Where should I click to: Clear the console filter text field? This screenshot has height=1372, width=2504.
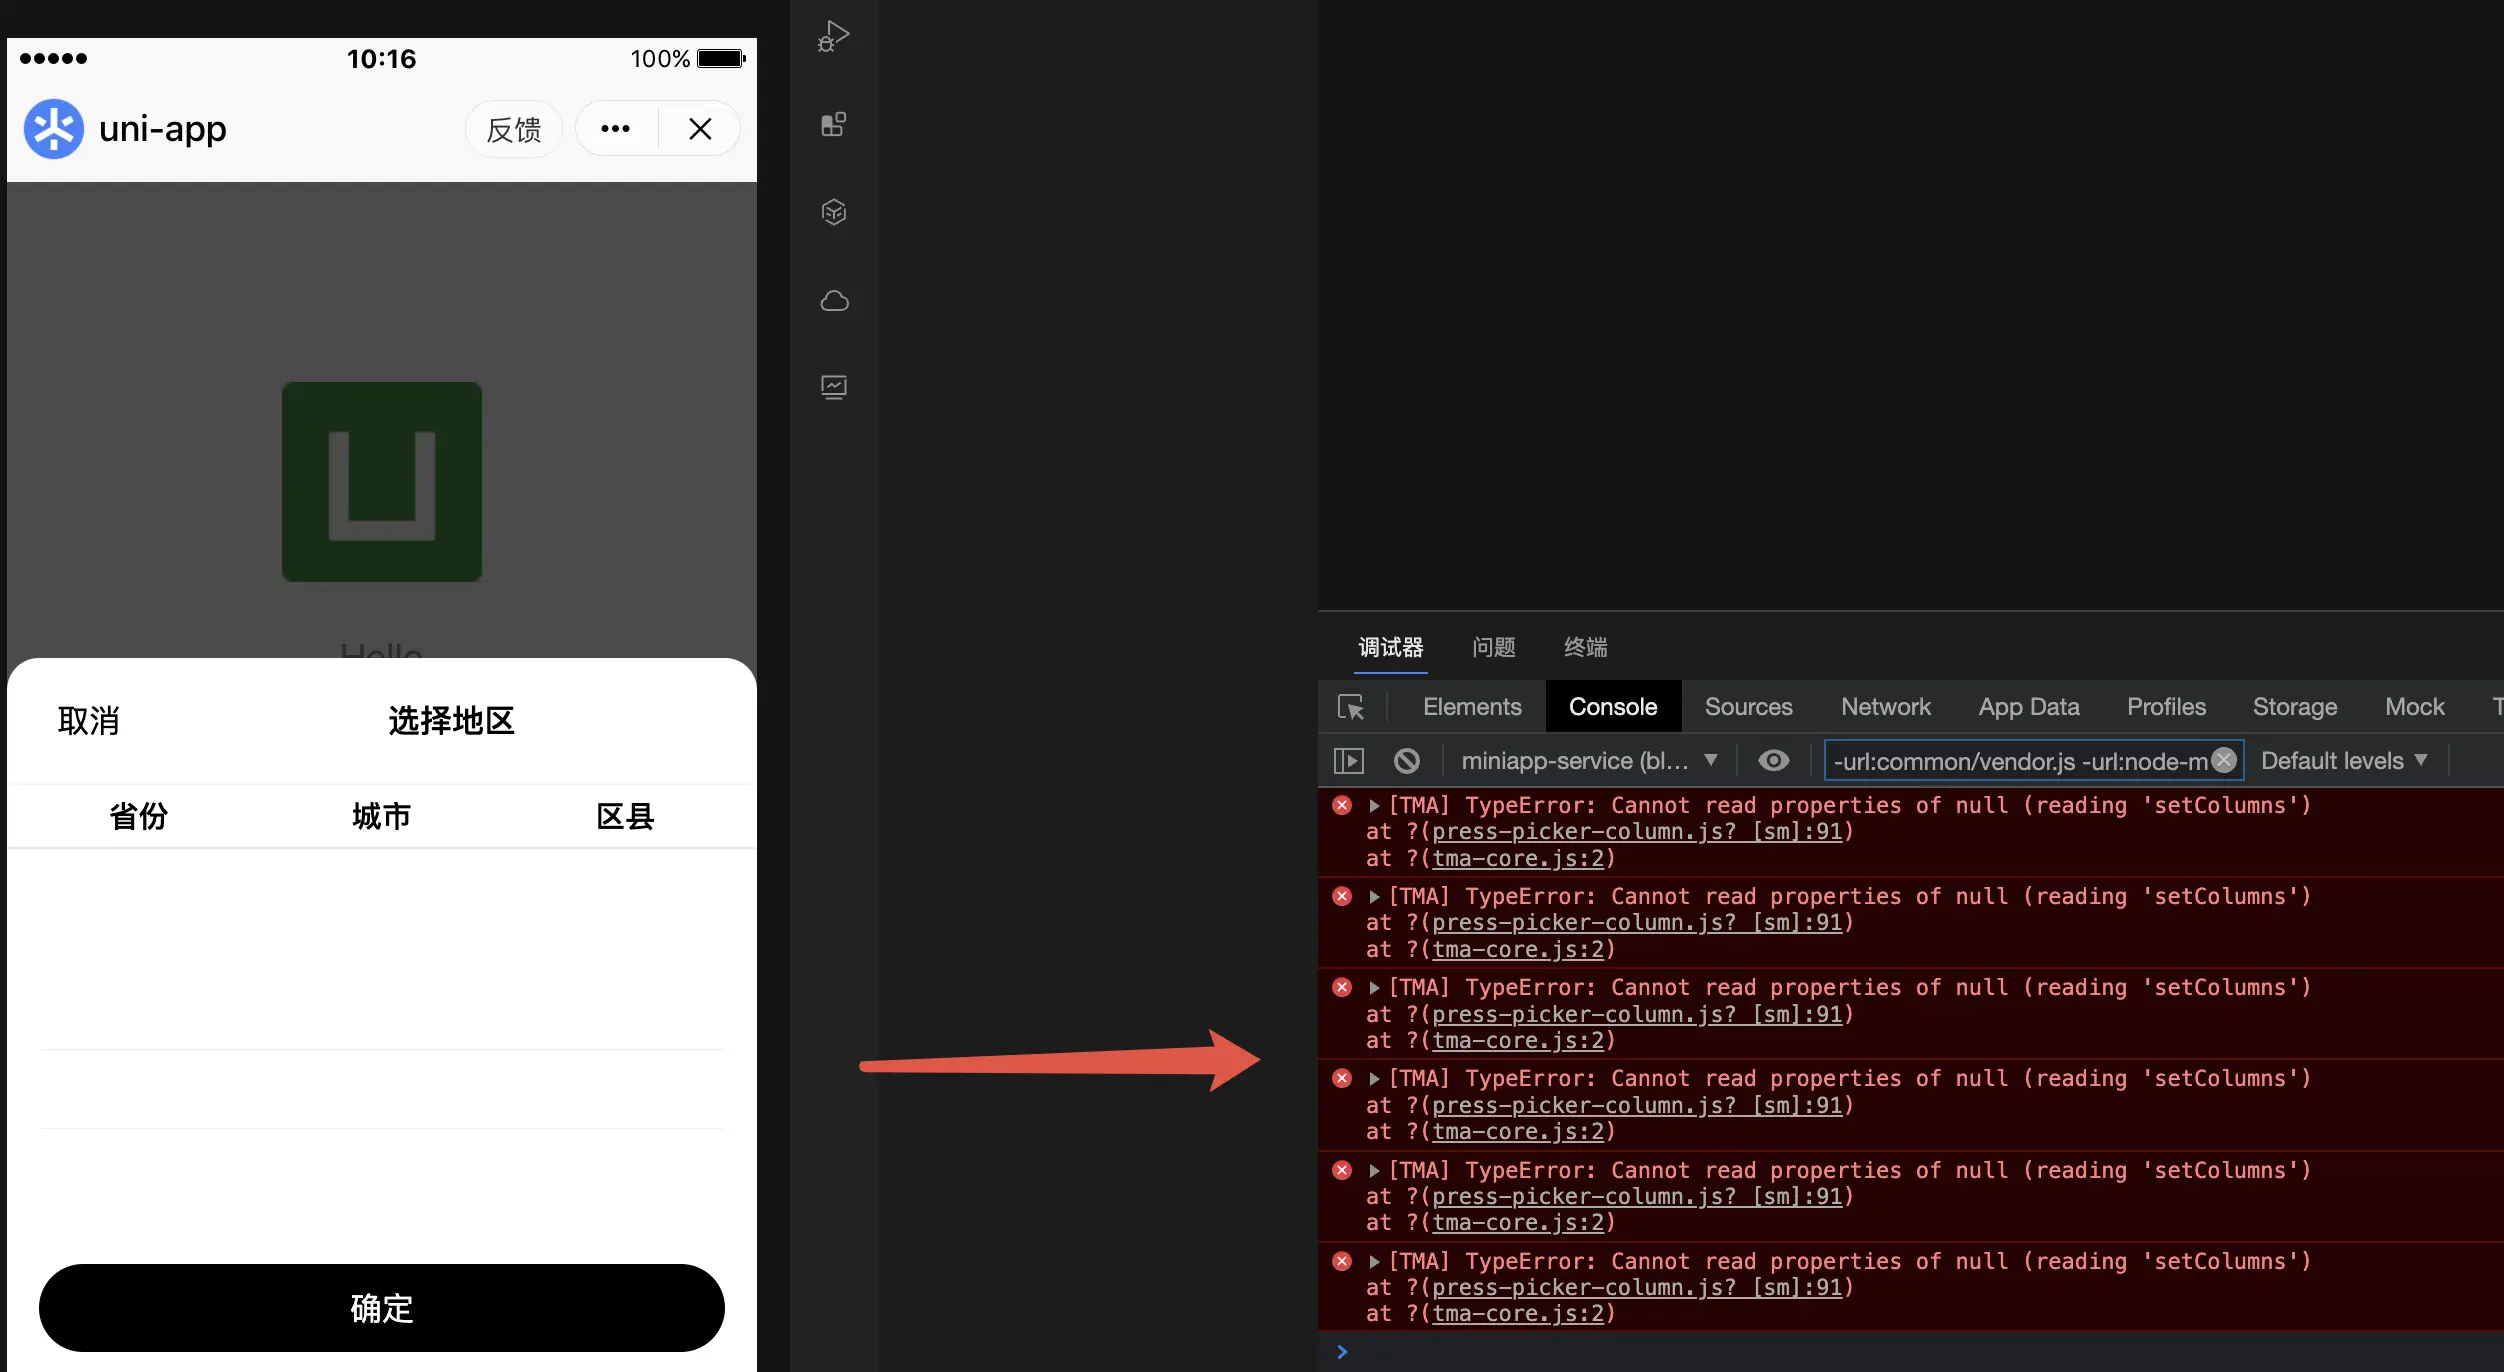(2224, 760)
